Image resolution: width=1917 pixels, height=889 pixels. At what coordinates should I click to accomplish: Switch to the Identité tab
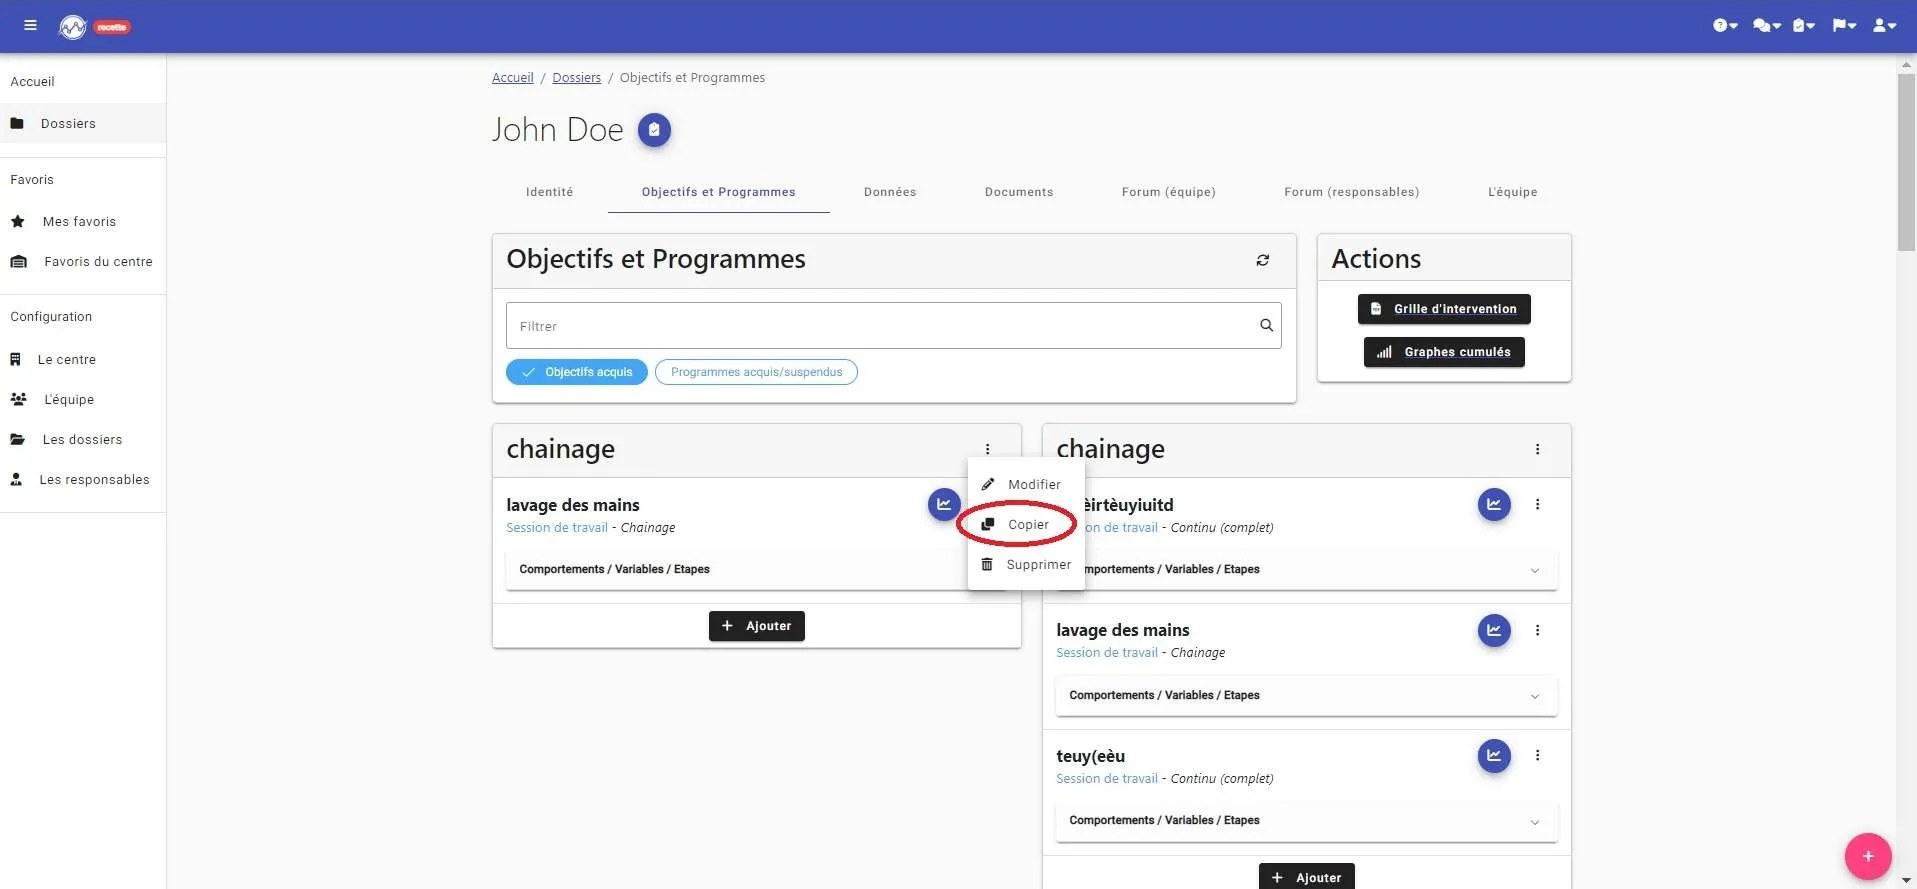550,192
